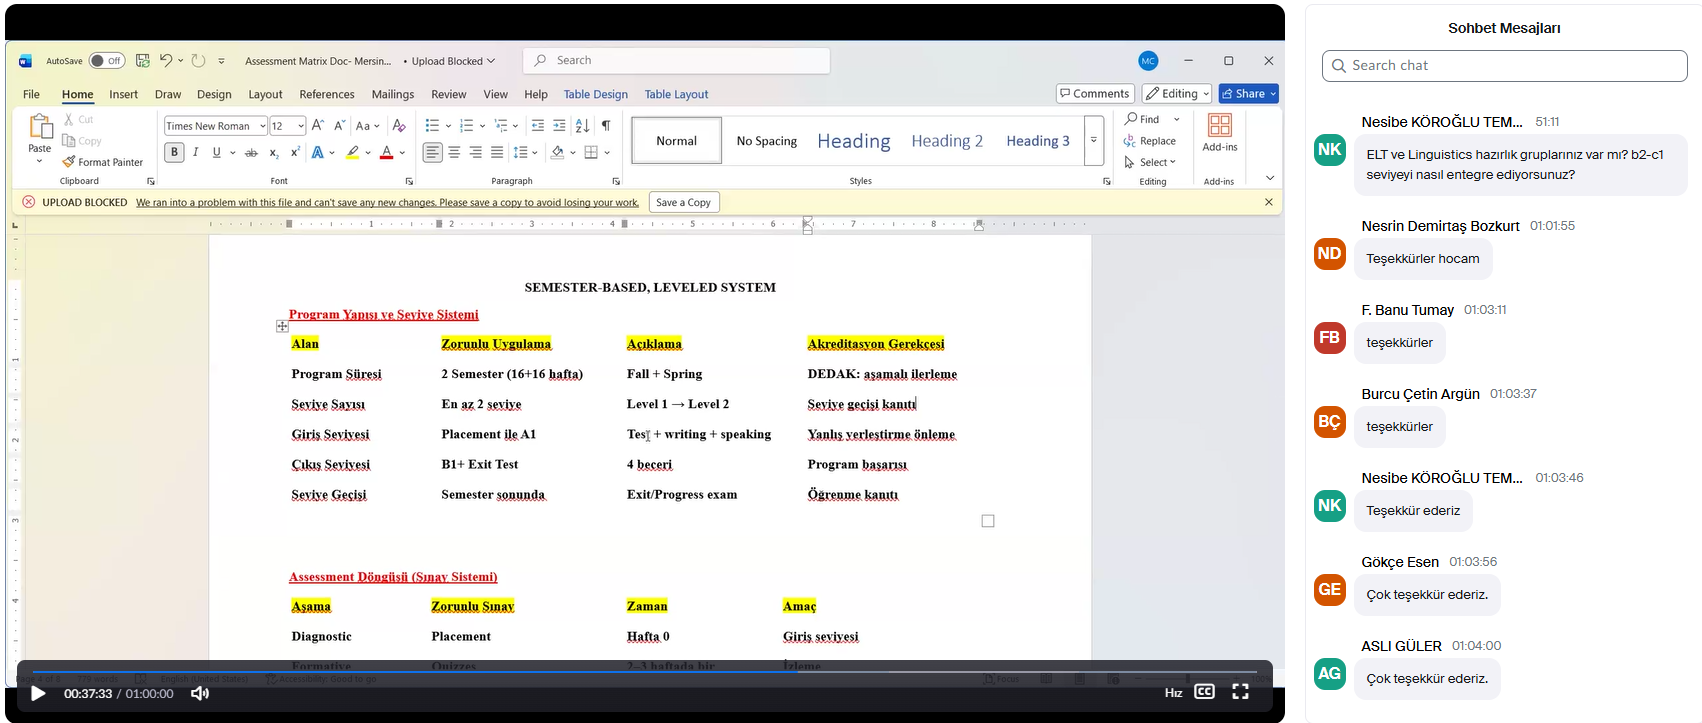Viewport: 1702px width, 723px height.
Task: Click the Bold formatting icon
Action: [x=174, y=152]
